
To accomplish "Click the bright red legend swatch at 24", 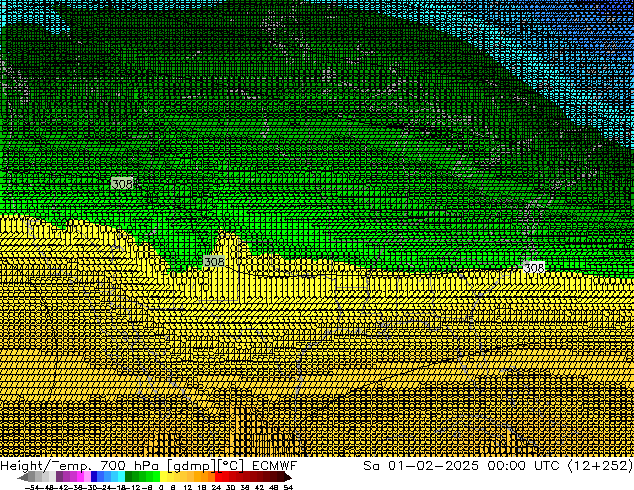I will (218, 476).
